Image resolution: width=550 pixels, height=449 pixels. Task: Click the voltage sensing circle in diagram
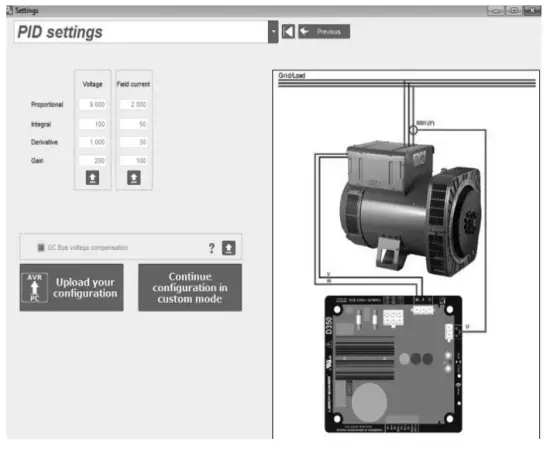[413, 130]
